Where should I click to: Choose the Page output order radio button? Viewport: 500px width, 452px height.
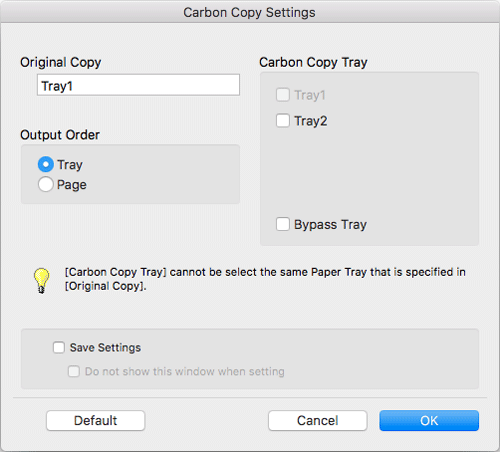coord(46,184)
